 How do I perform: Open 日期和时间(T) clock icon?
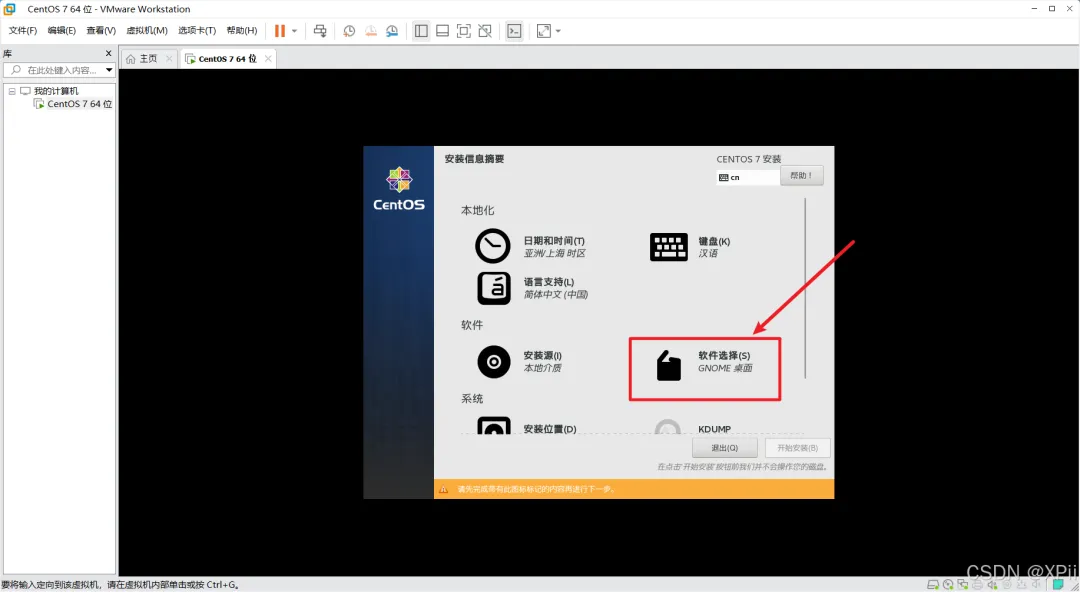pos(492,246)
